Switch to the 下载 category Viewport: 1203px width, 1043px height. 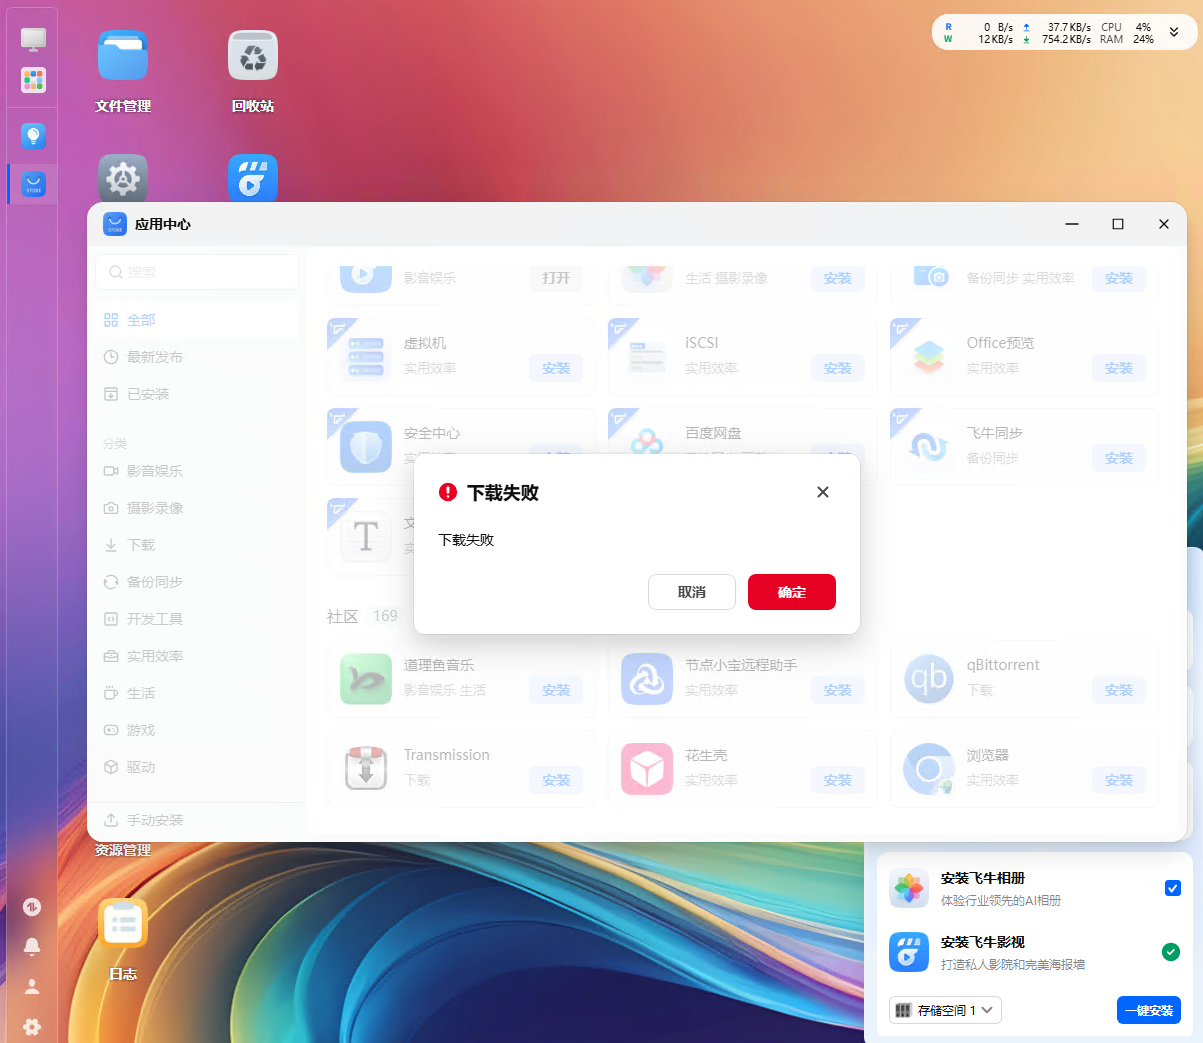(145, 544)
